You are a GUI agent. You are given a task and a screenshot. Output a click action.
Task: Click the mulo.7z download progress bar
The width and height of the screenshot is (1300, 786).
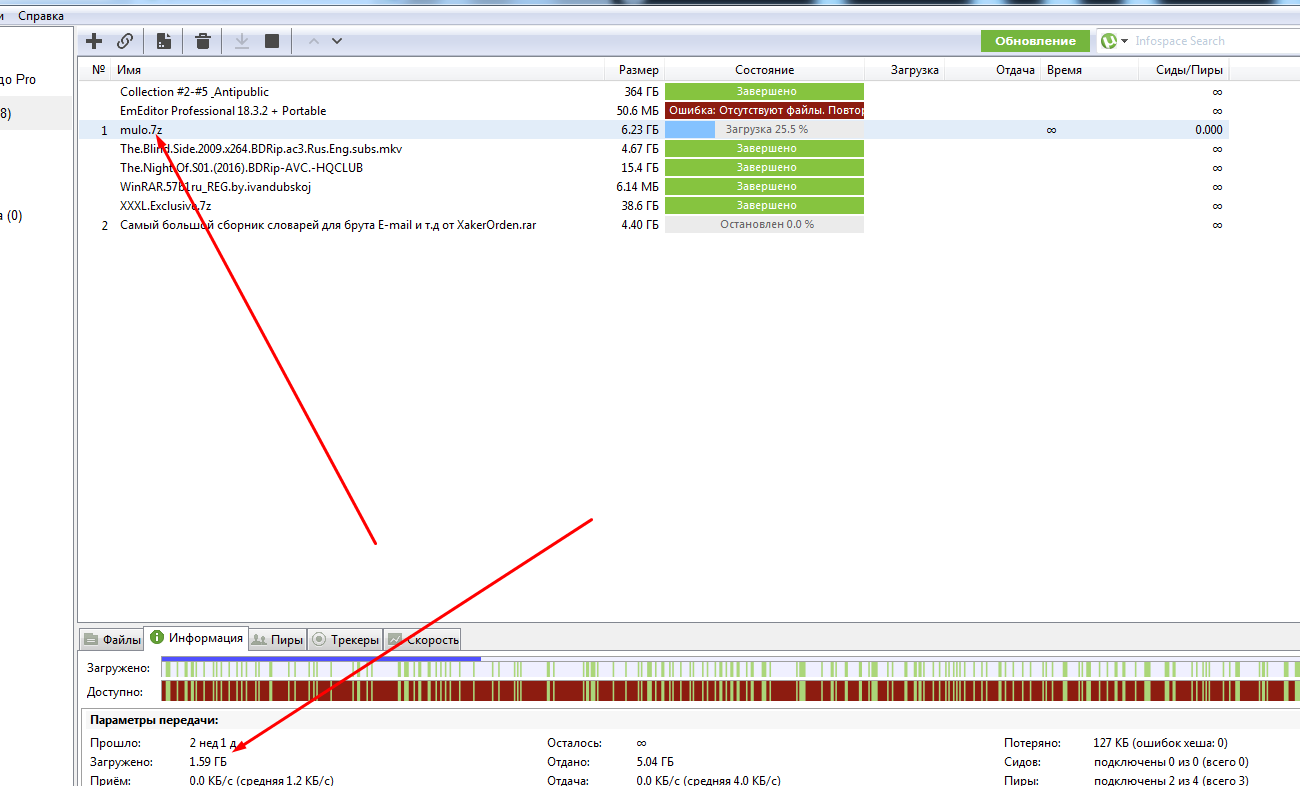pos(764,130)
